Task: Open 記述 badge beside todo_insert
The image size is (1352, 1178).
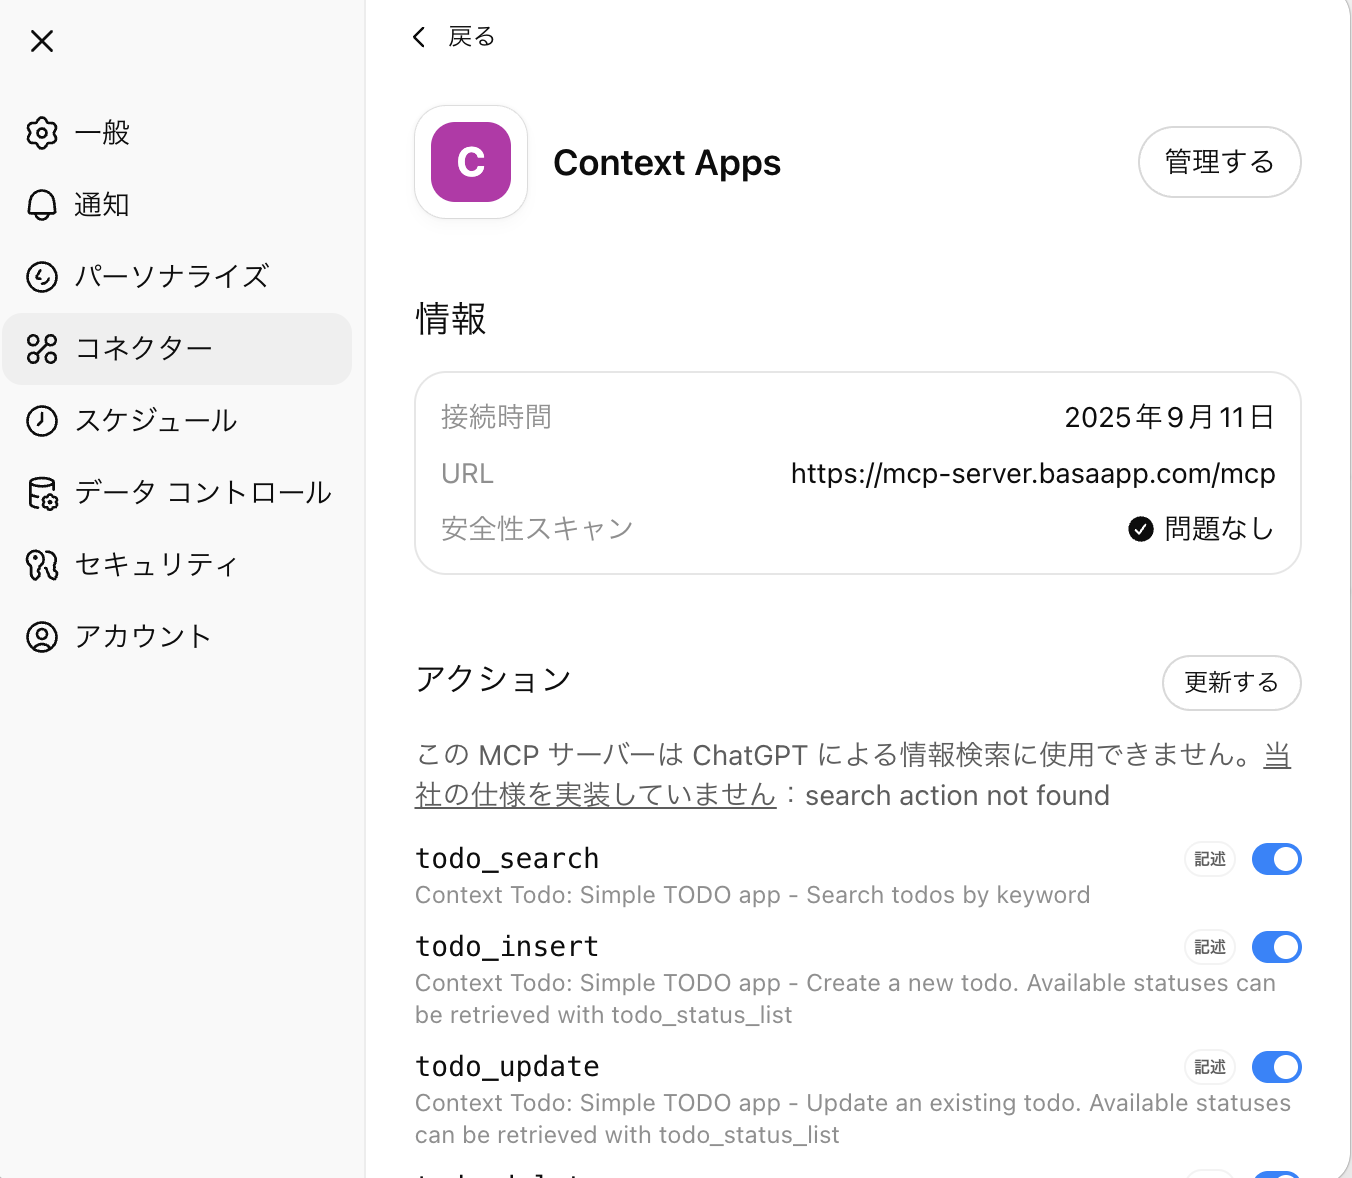Action: click(1210, 947)
